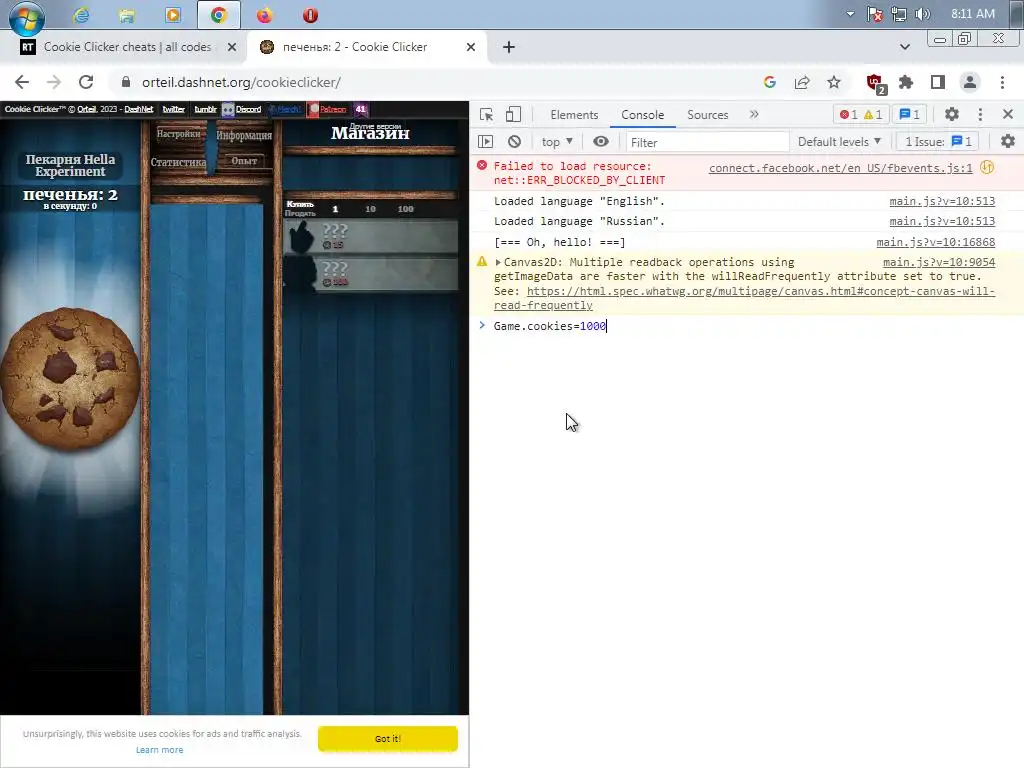This screenshot has height=768, width=1024.
Task: Bookmark this tab with the star
Action: 834,82
